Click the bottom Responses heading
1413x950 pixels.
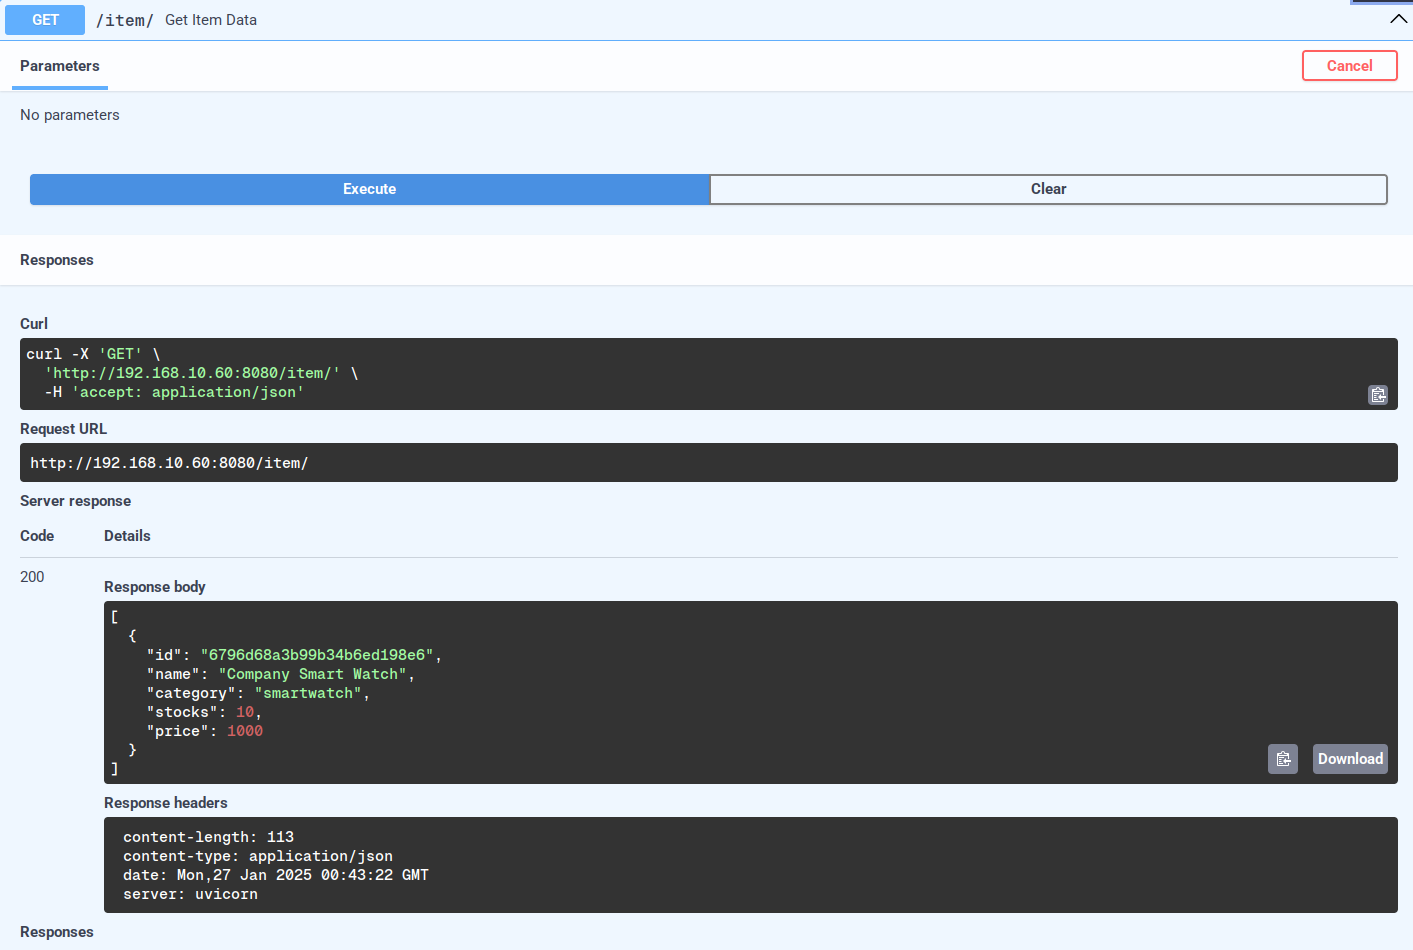56,931
